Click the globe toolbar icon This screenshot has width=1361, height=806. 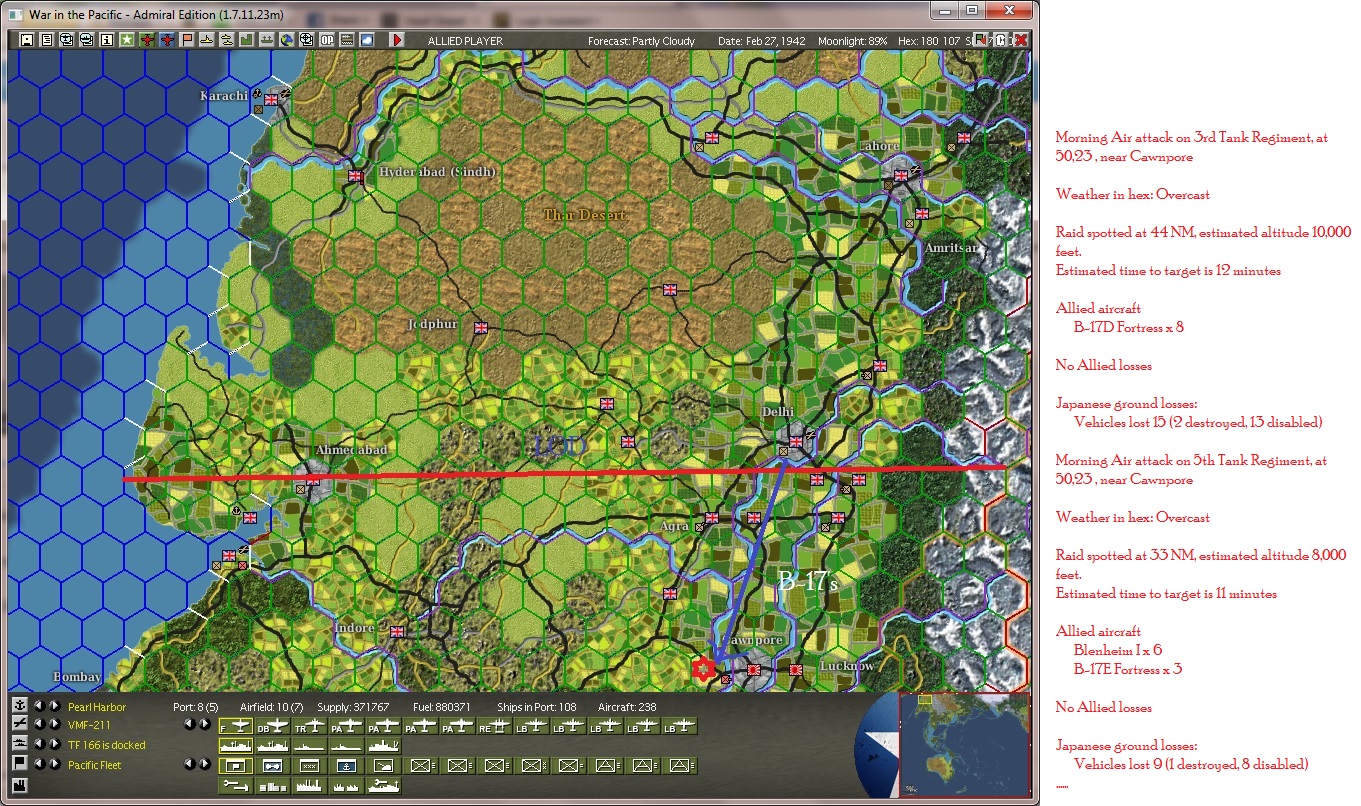pos(286,40)
